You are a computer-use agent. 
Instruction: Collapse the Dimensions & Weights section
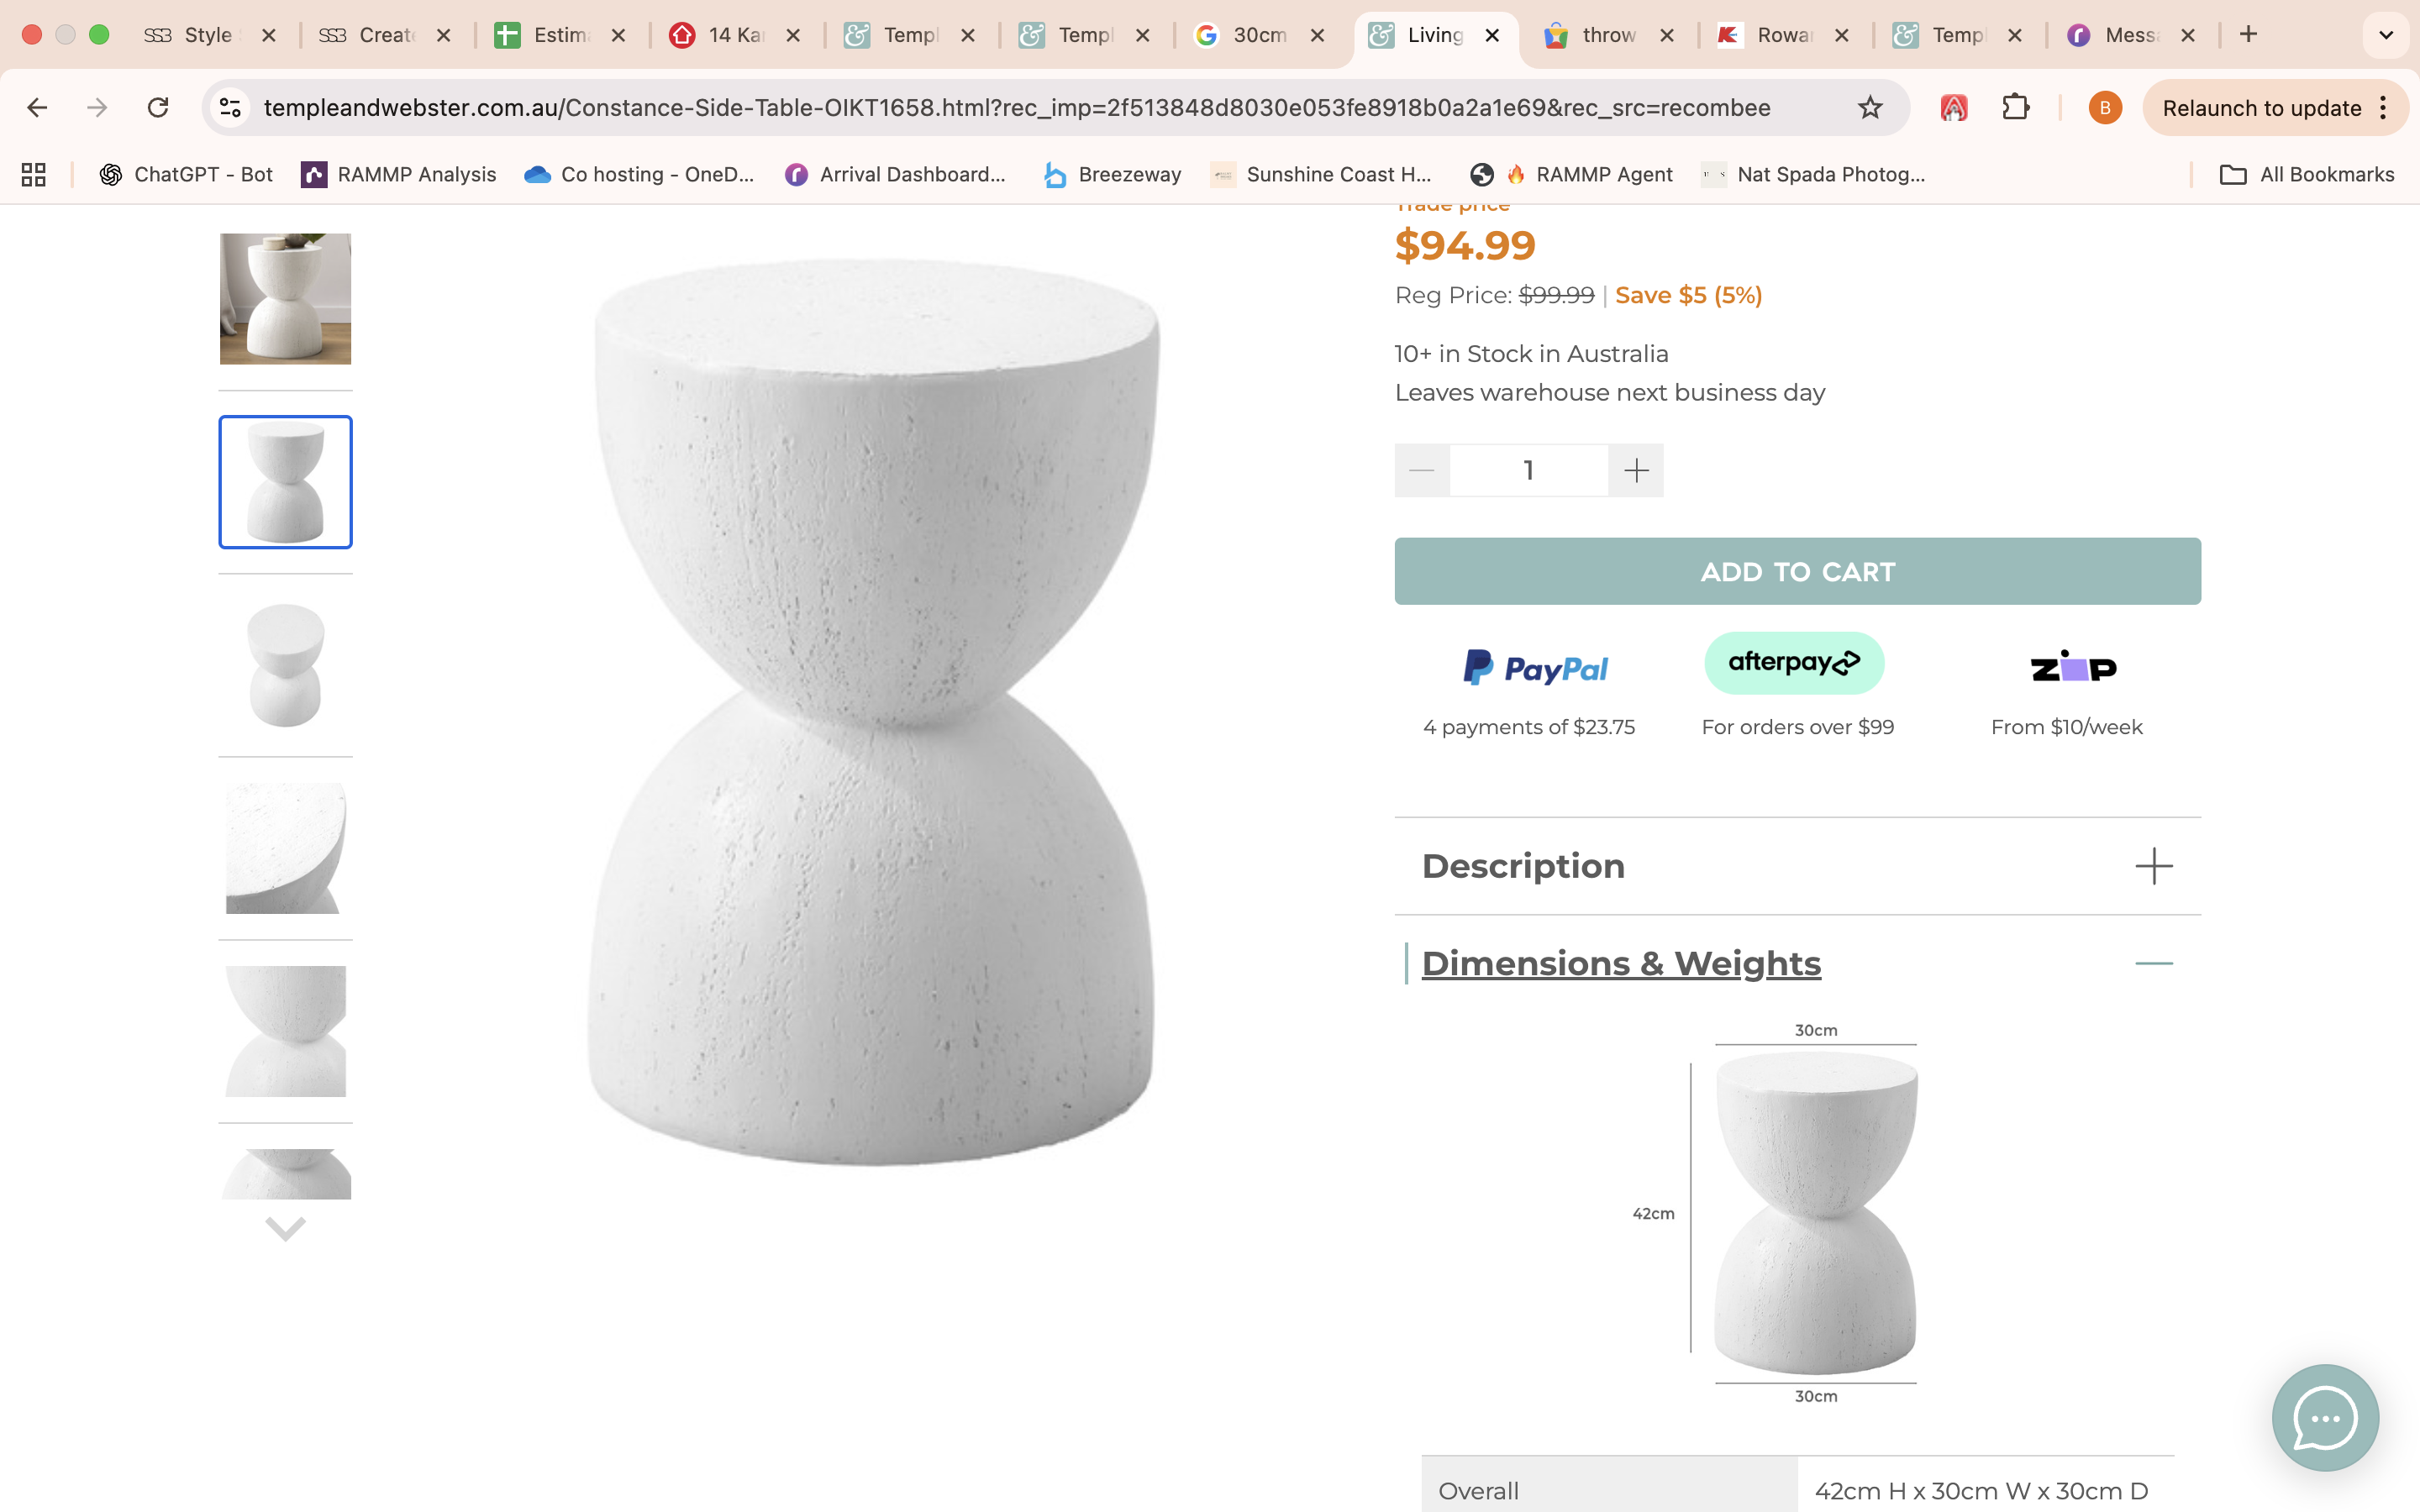coord(2153,963)
